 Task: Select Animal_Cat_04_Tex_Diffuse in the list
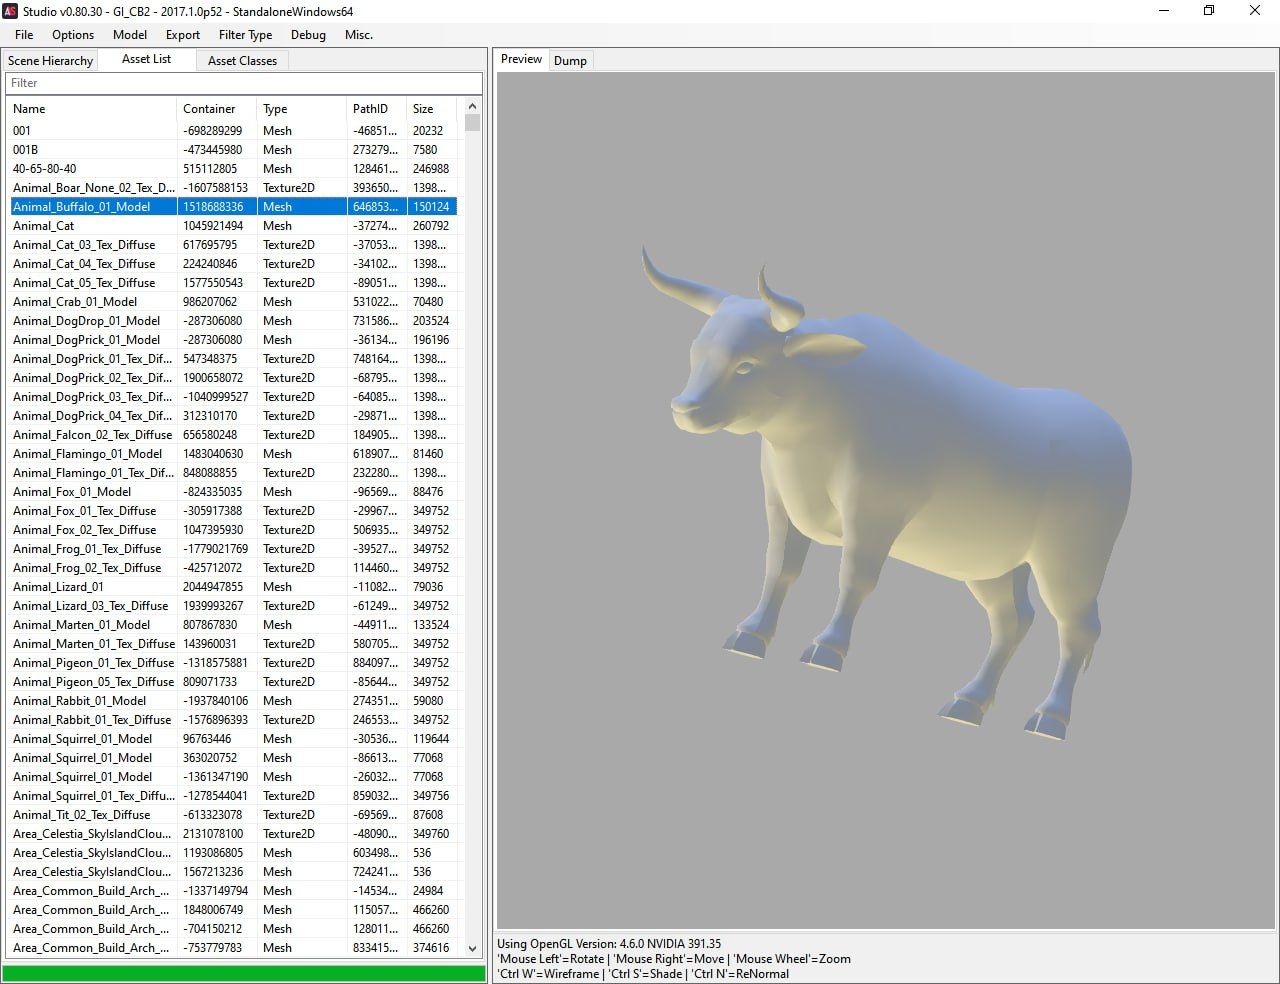233,264
